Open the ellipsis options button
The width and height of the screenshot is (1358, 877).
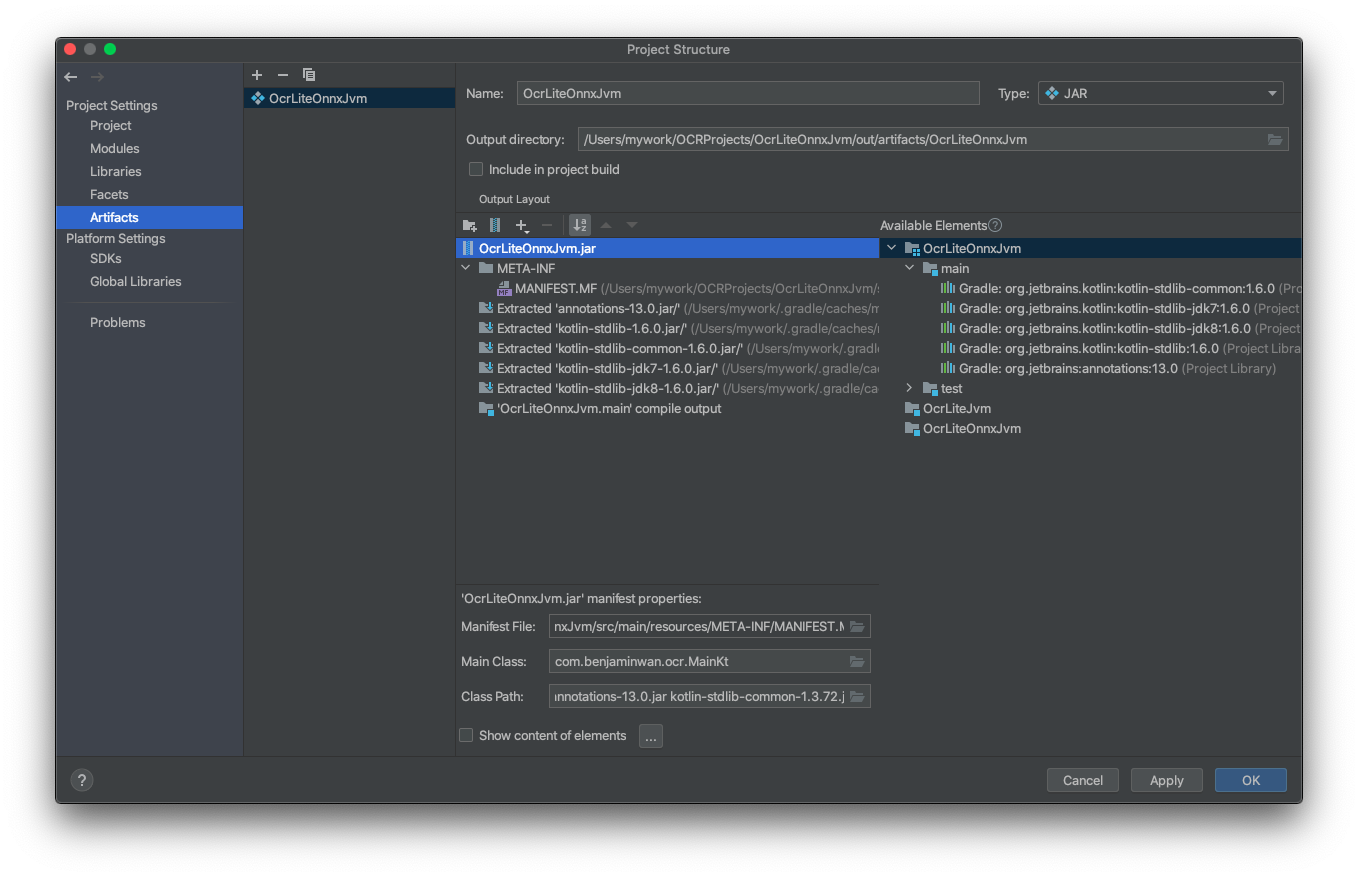tap(651, 736)
